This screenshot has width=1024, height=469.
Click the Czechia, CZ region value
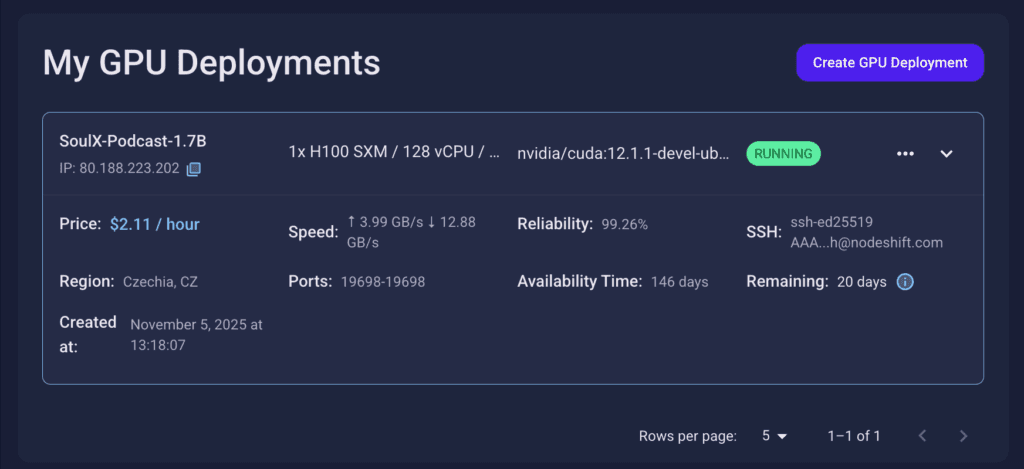tap(160, 282)
